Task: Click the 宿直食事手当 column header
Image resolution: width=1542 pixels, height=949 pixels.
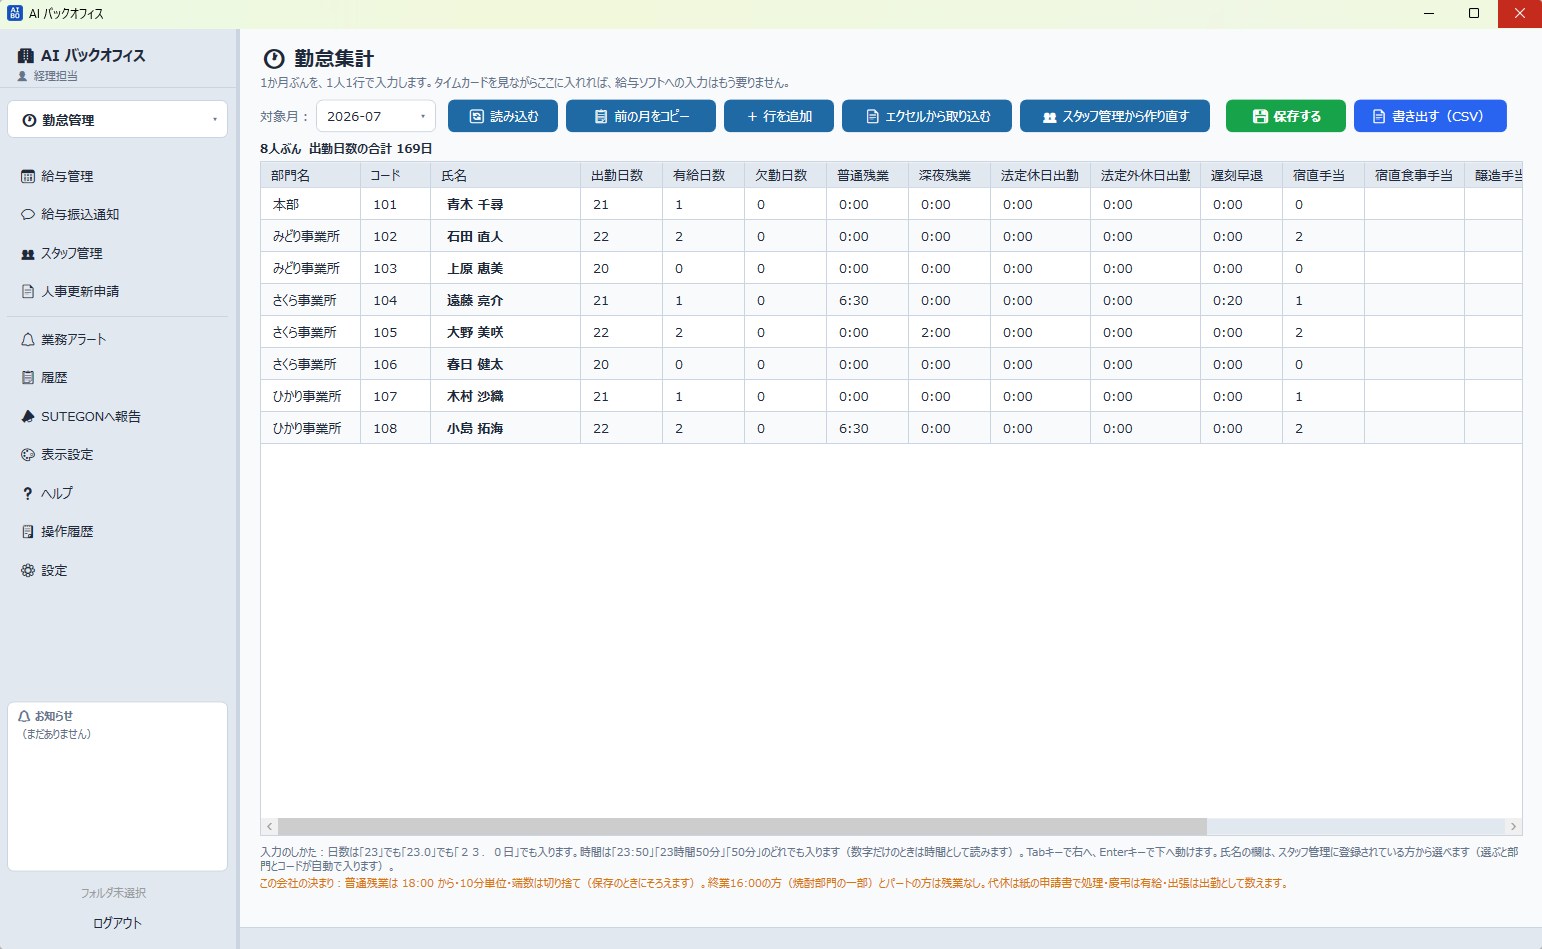Action: pyautogui.click(x=1414, y=175)
